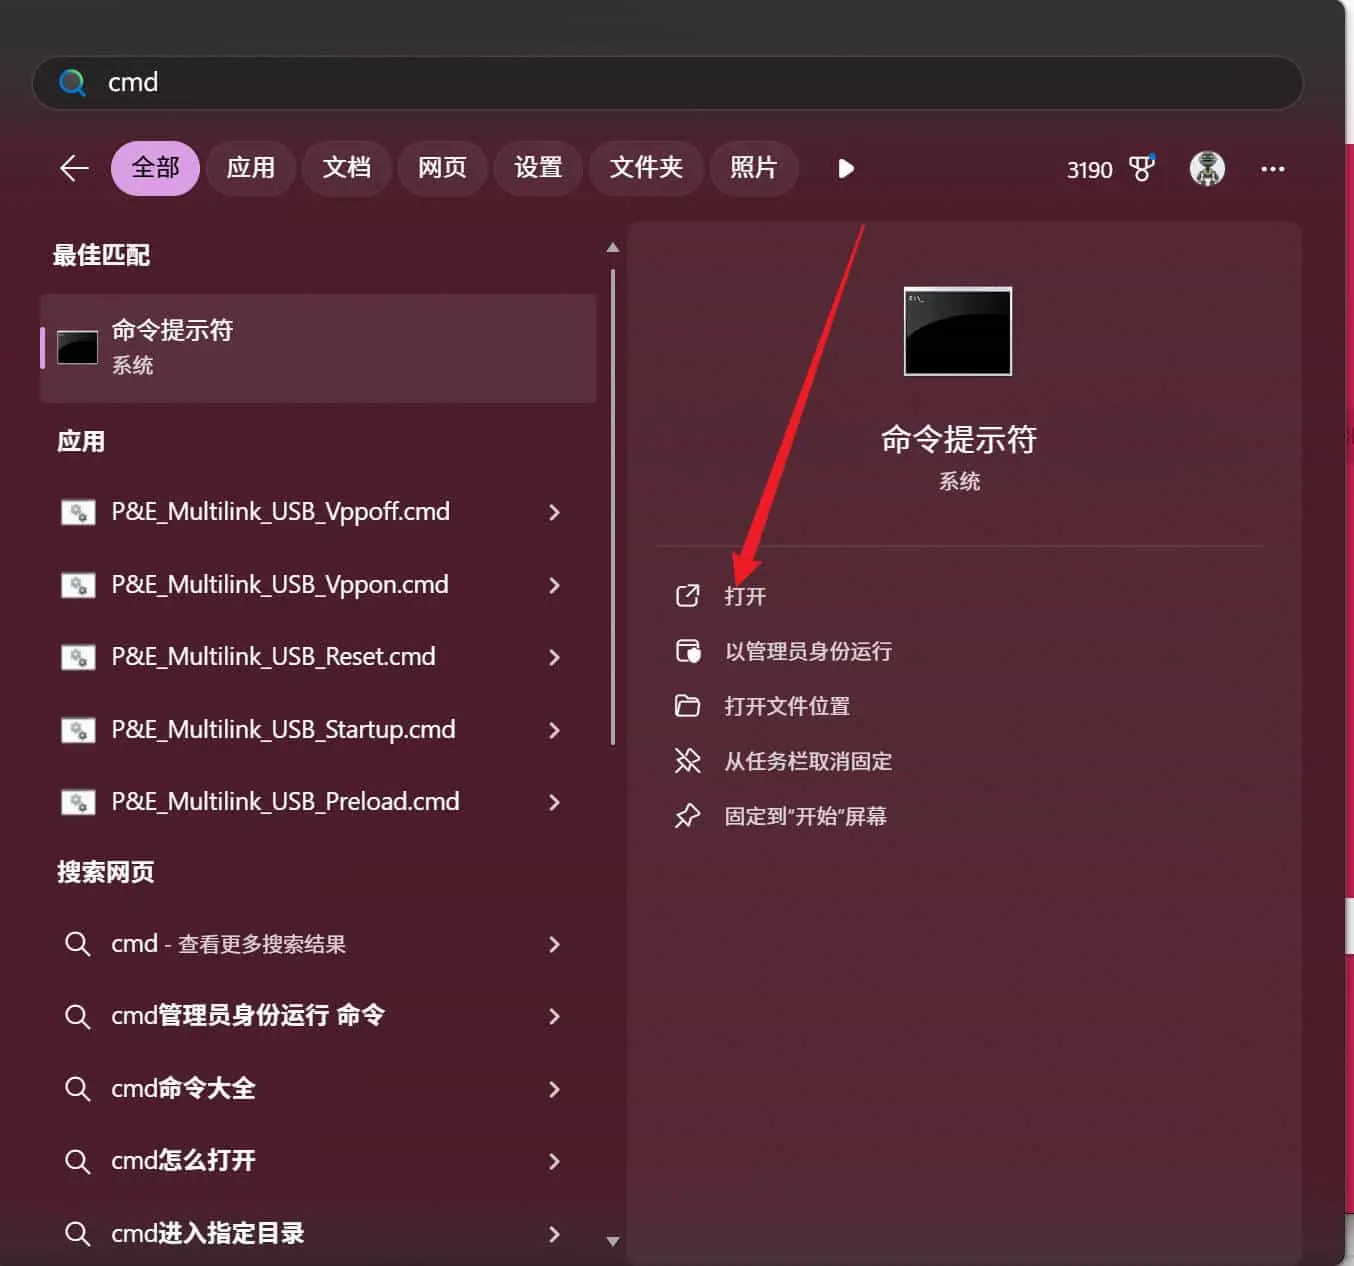
Task: Switch to the 应用 filter tab
Action: (x=250, y=168)
